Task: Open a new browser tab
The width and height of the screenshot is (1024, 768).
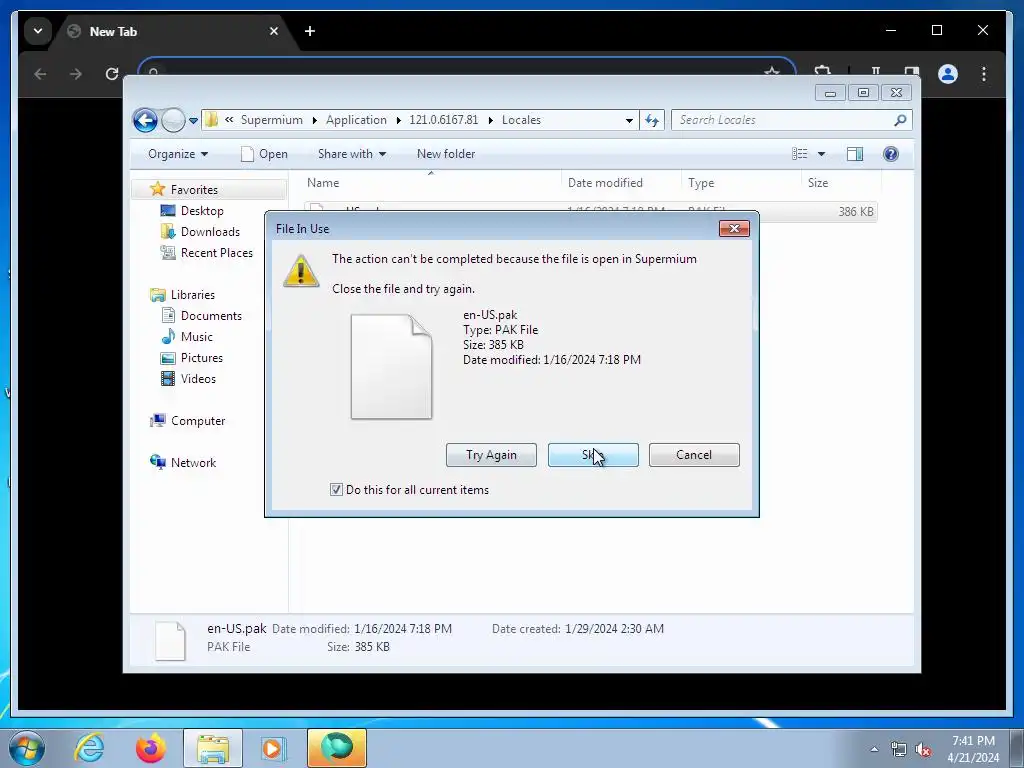Action: coord(310,31)
